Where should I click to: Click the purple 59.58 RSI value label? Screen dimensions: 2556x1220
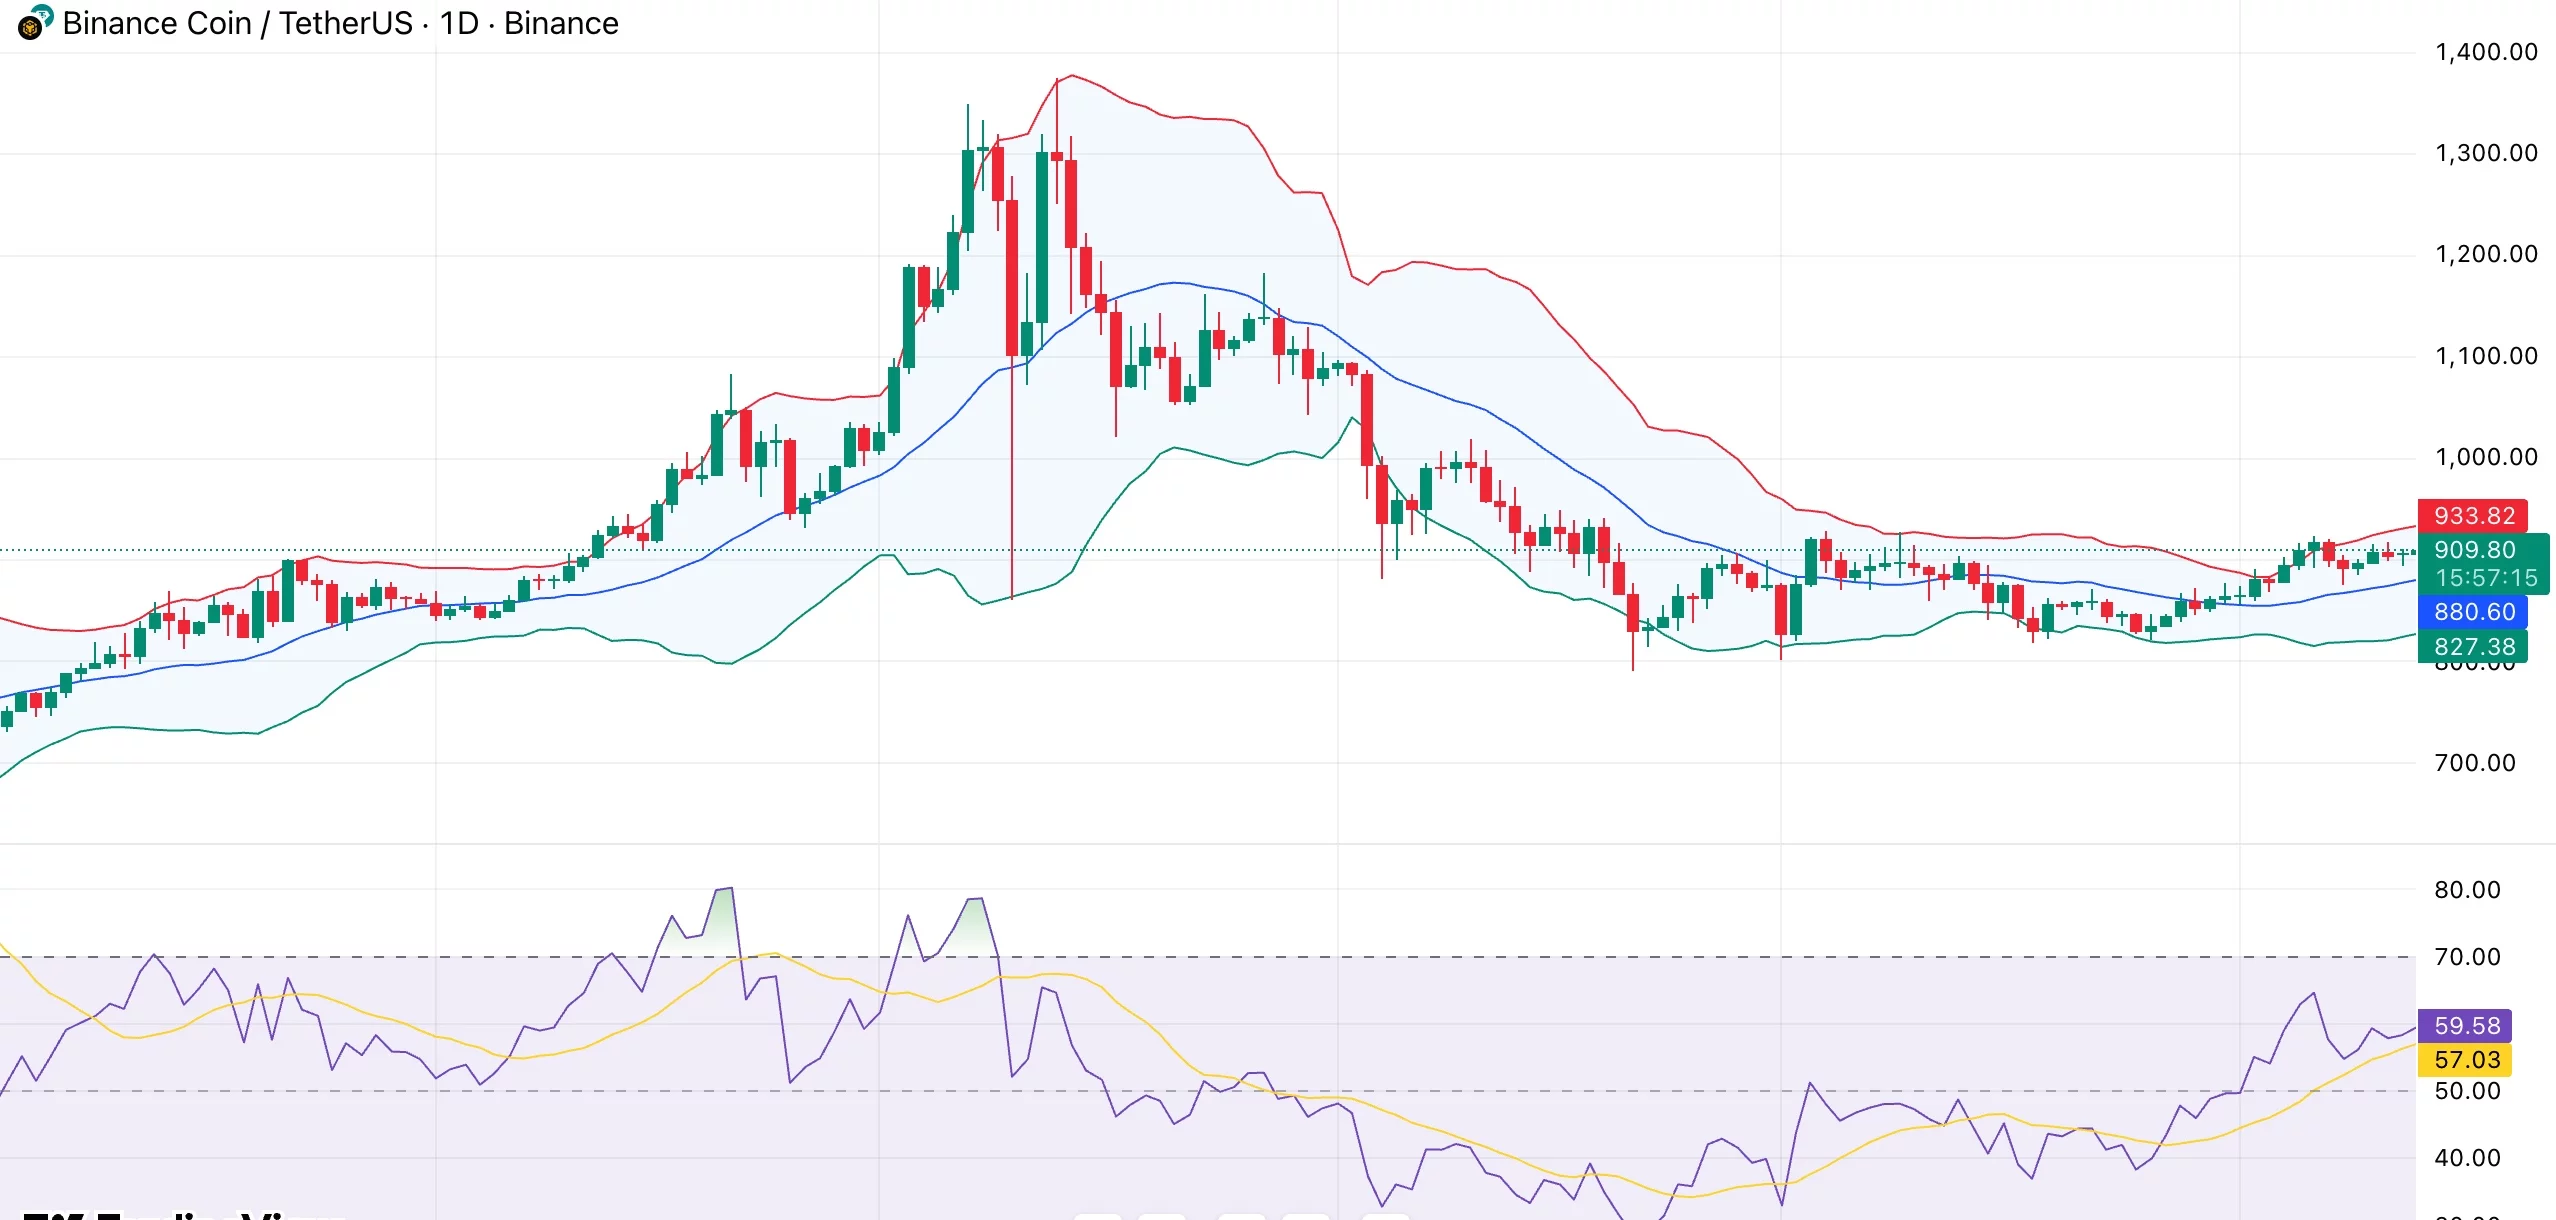2466,1026
